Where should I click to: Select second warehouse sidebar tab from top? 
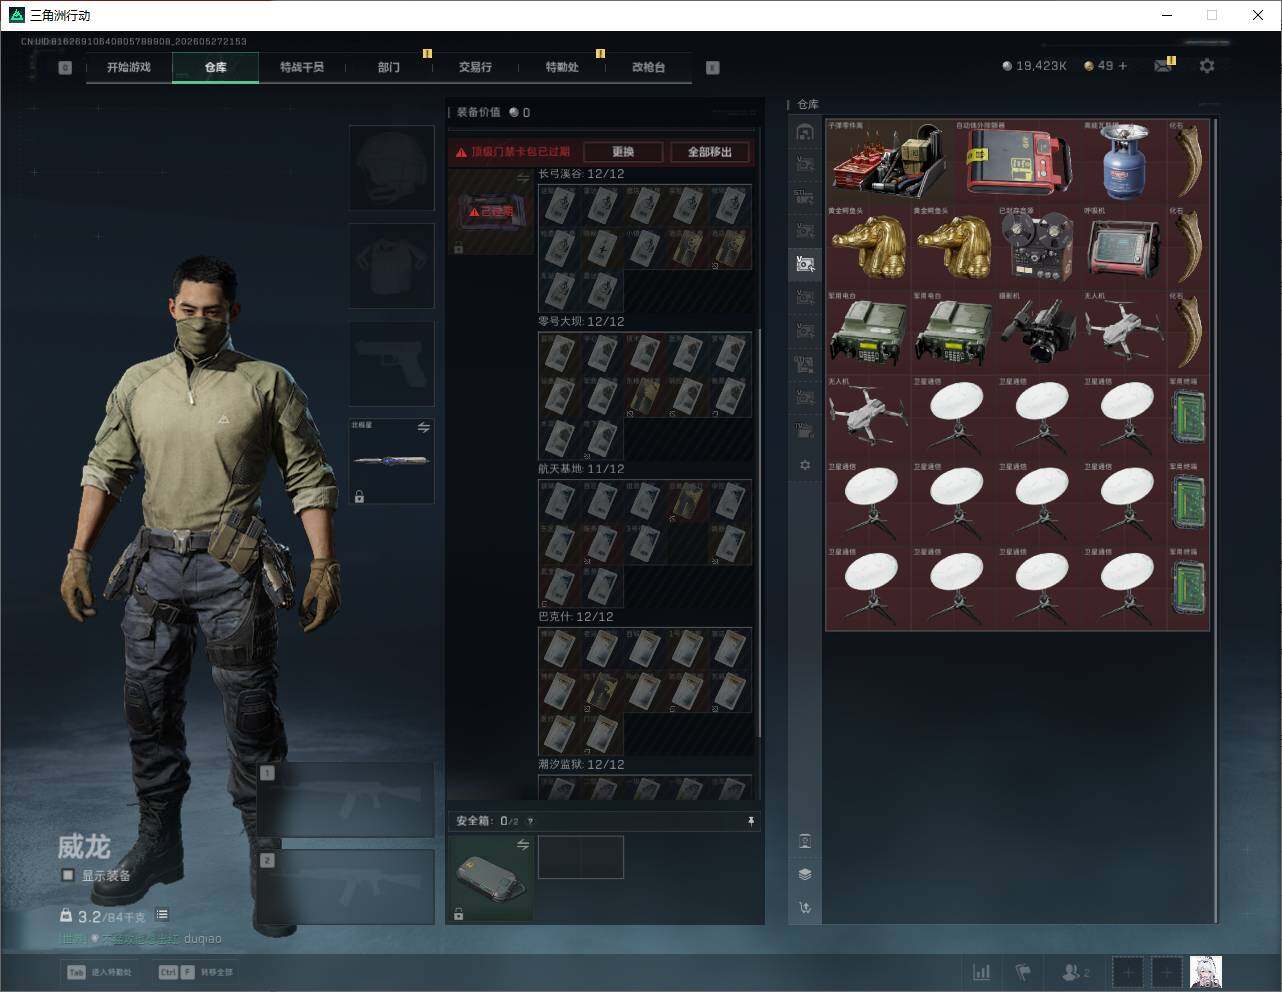coord(805,165)
